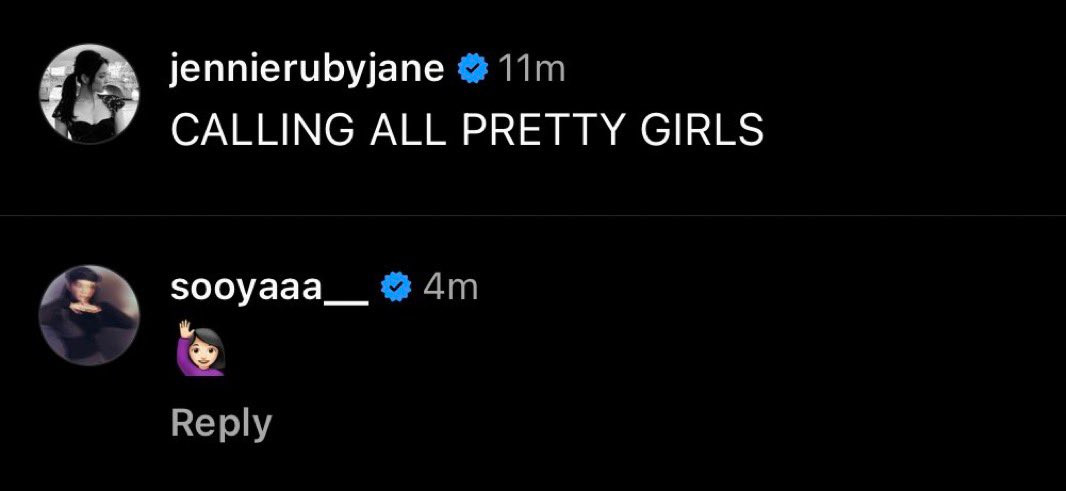
Task: Open jennierubyjane's profile picture
Action: pyautogui.click(x=89, y=95)
